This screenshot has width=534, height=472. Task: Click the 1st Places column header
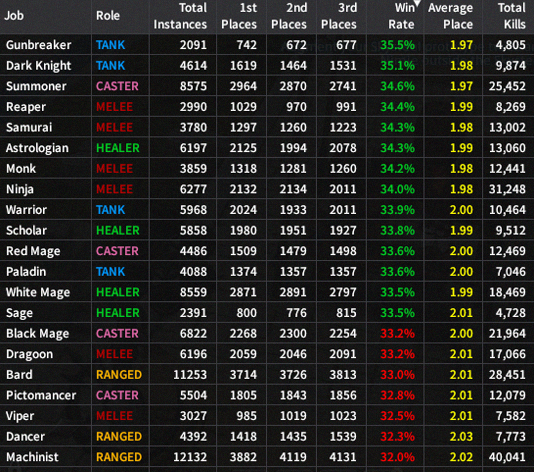point(239,16)
